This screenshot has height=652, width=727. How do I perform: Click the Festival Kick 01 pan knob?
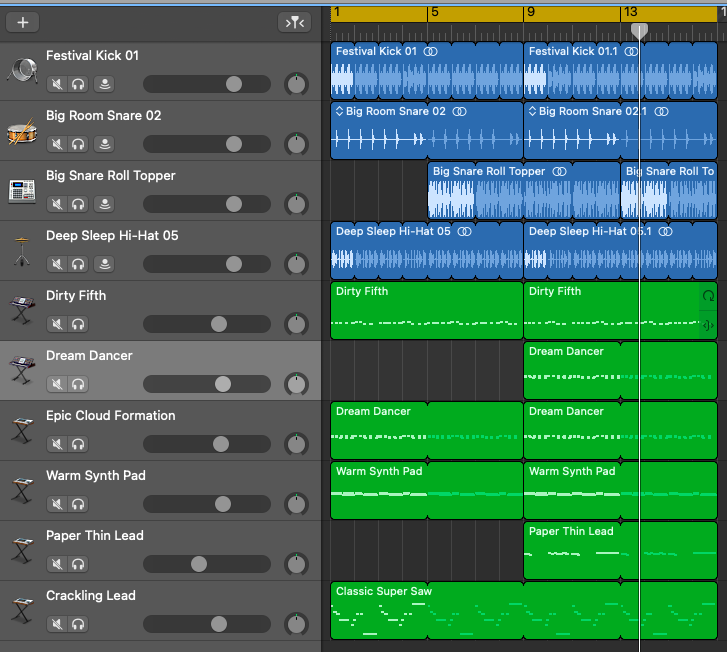tap(296, 84)
